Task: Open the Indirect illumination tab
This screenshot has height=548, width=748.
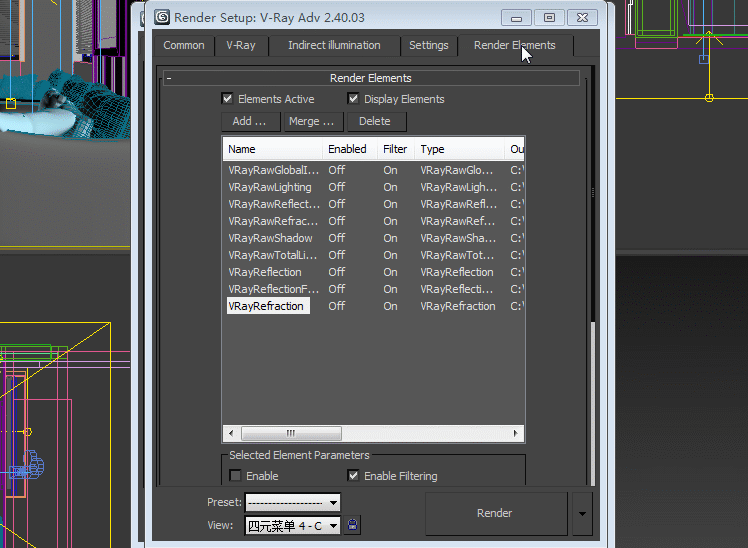Action: [334, 45]
